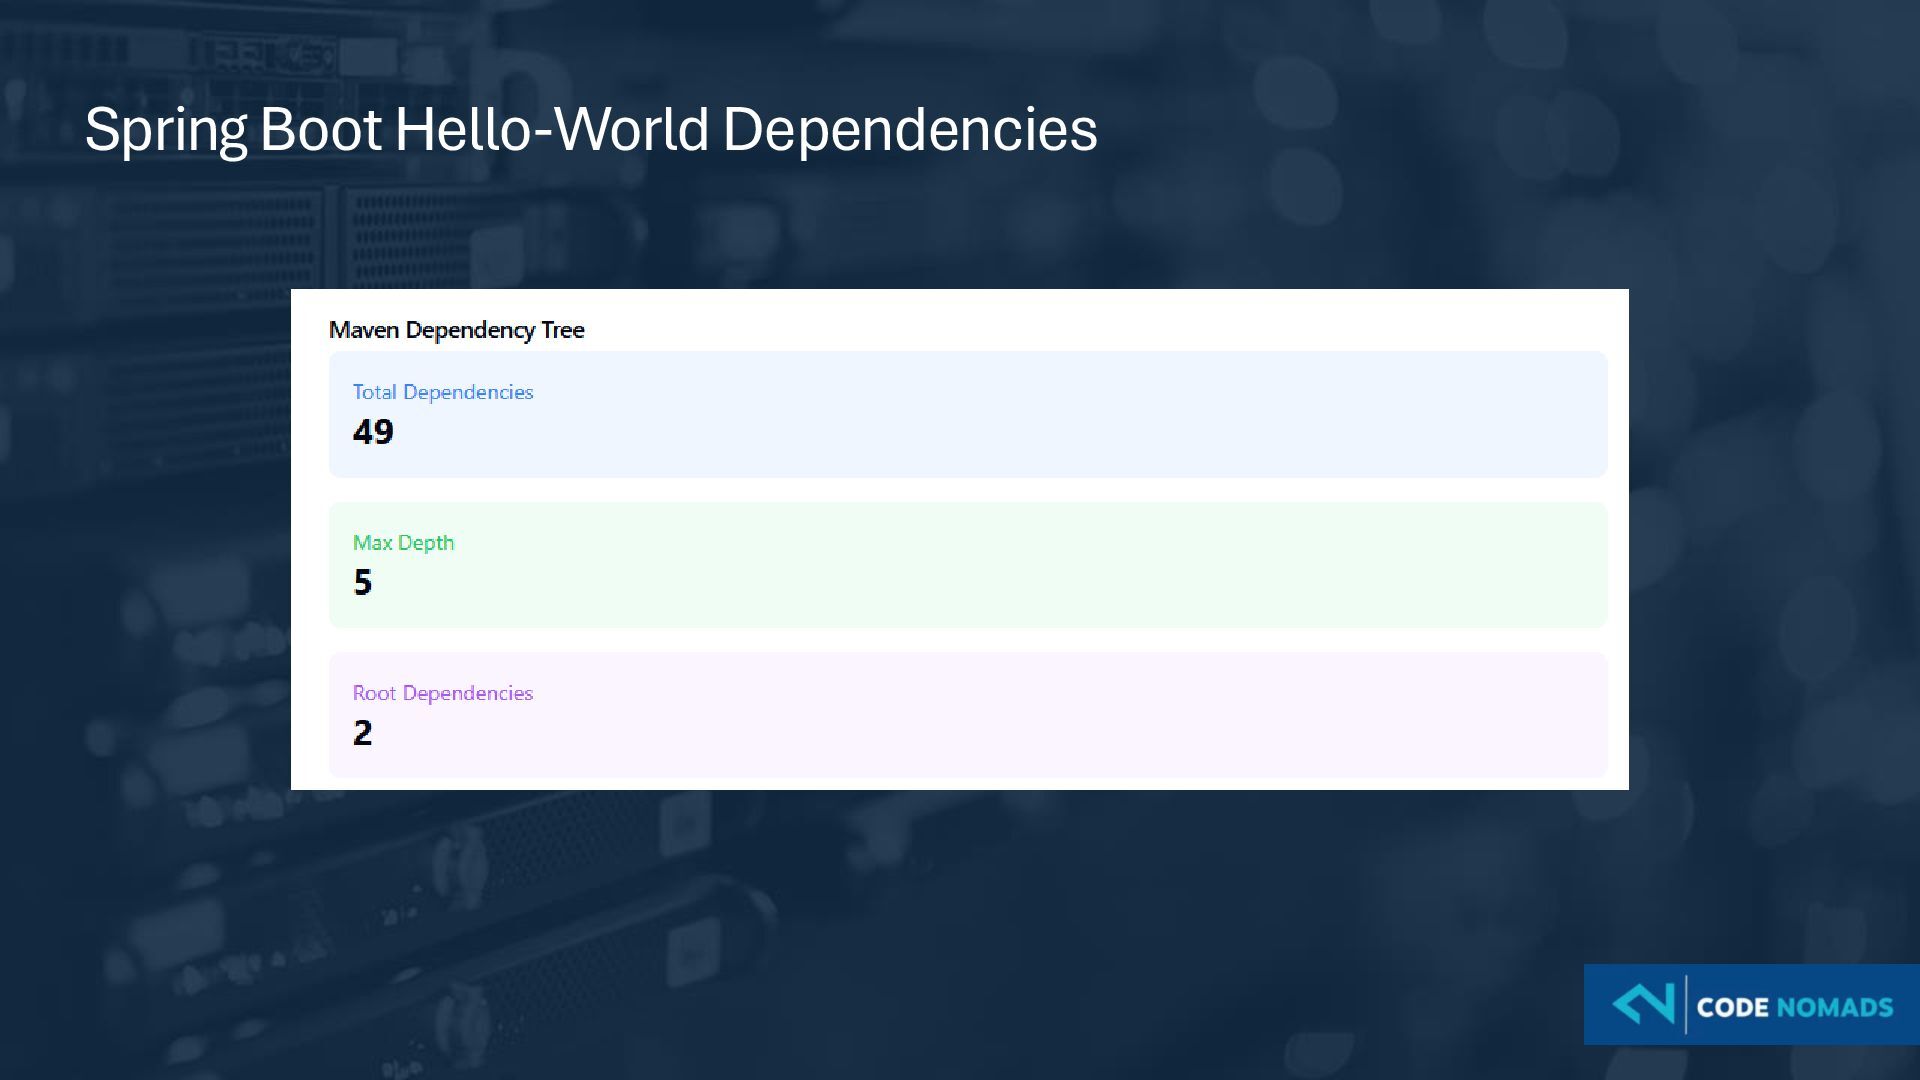1920x1080 pixels.
Task: Click the Total Dependencies label
Action: (442, 392)
